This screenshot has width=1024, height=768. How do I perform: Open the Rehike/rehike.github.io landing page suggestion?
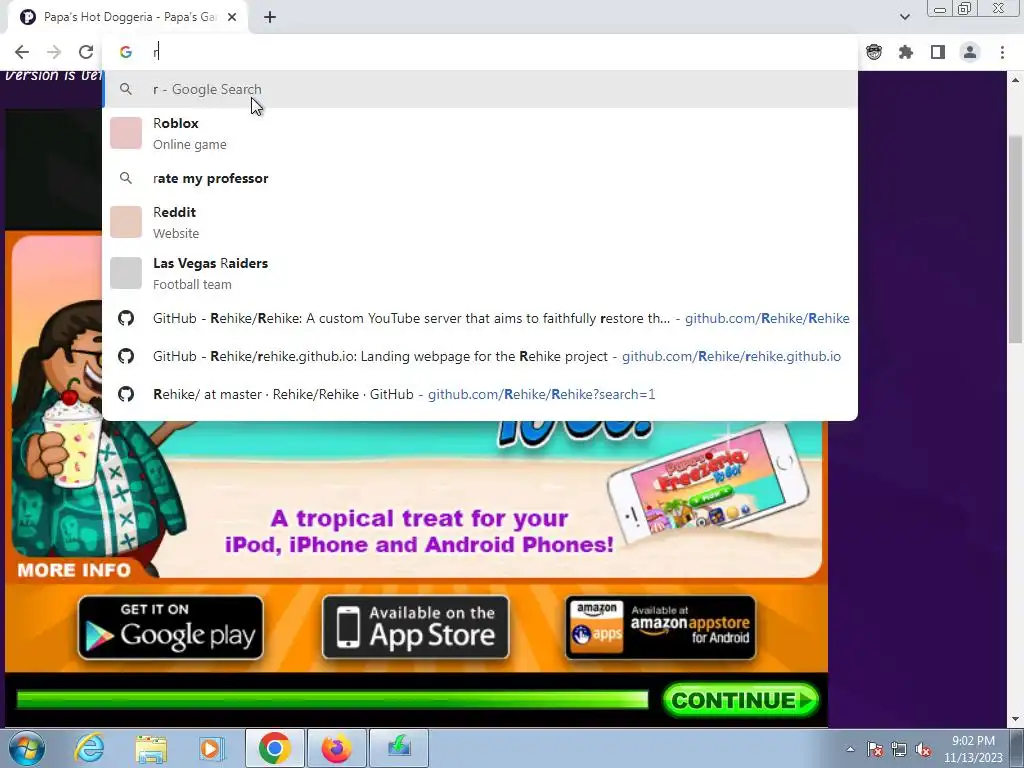point(480,357)
